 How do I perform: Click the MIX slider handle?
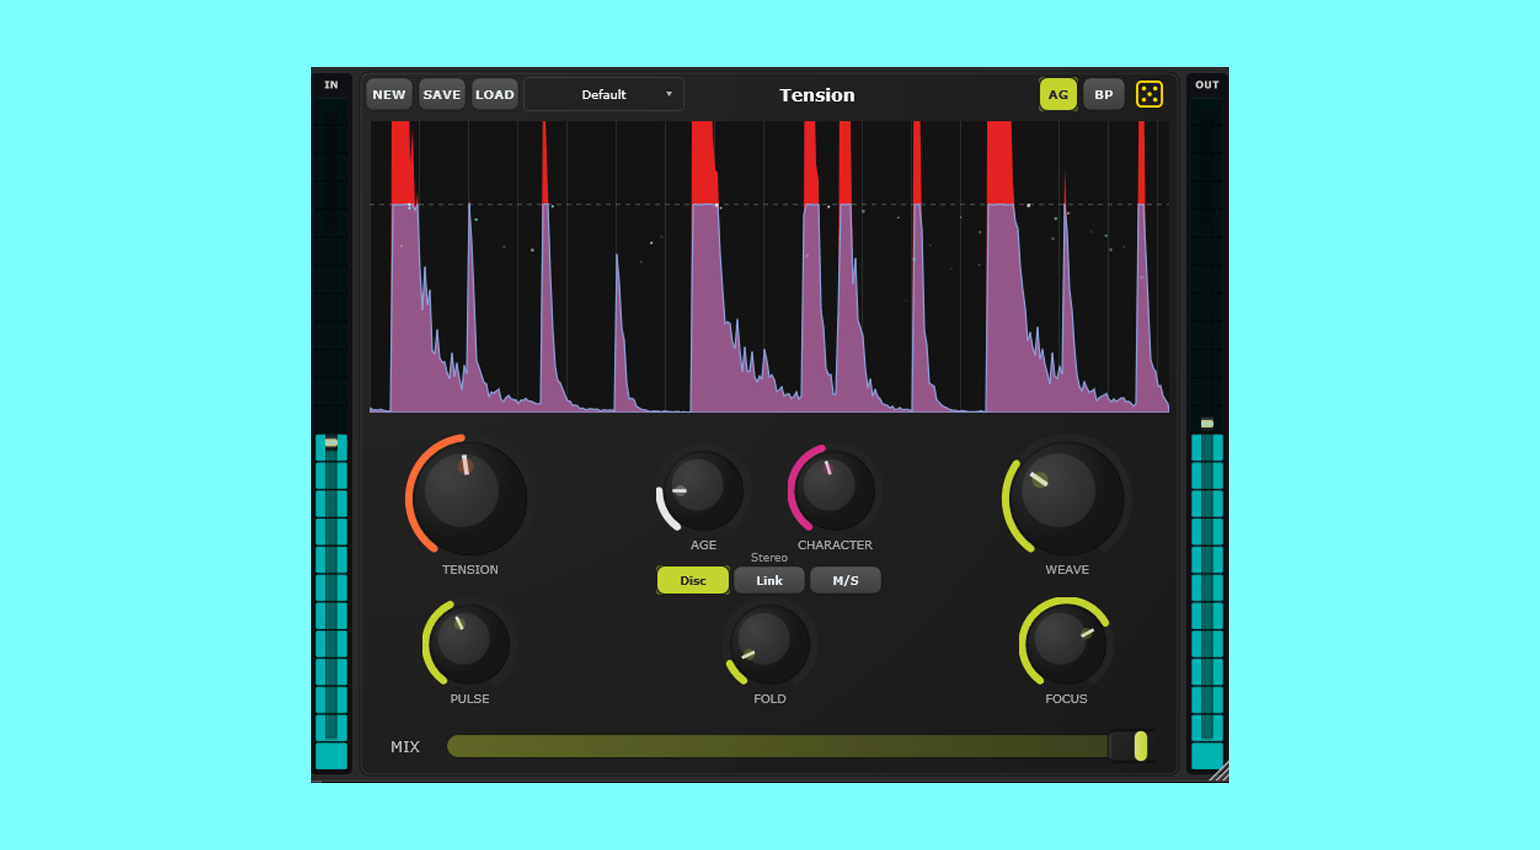coord(1139,746)
